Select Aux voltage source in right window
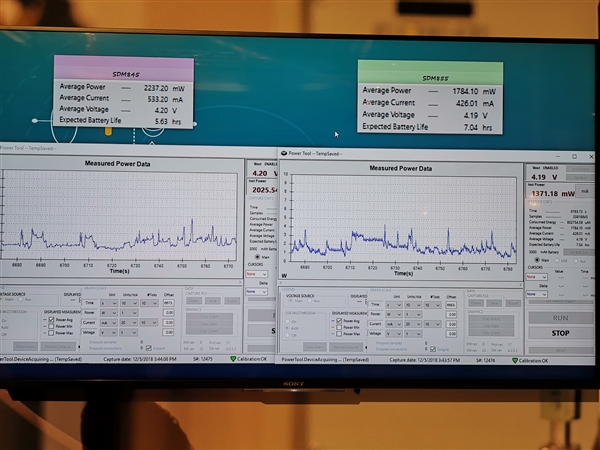The image size is (600, 450). [309, 301]
